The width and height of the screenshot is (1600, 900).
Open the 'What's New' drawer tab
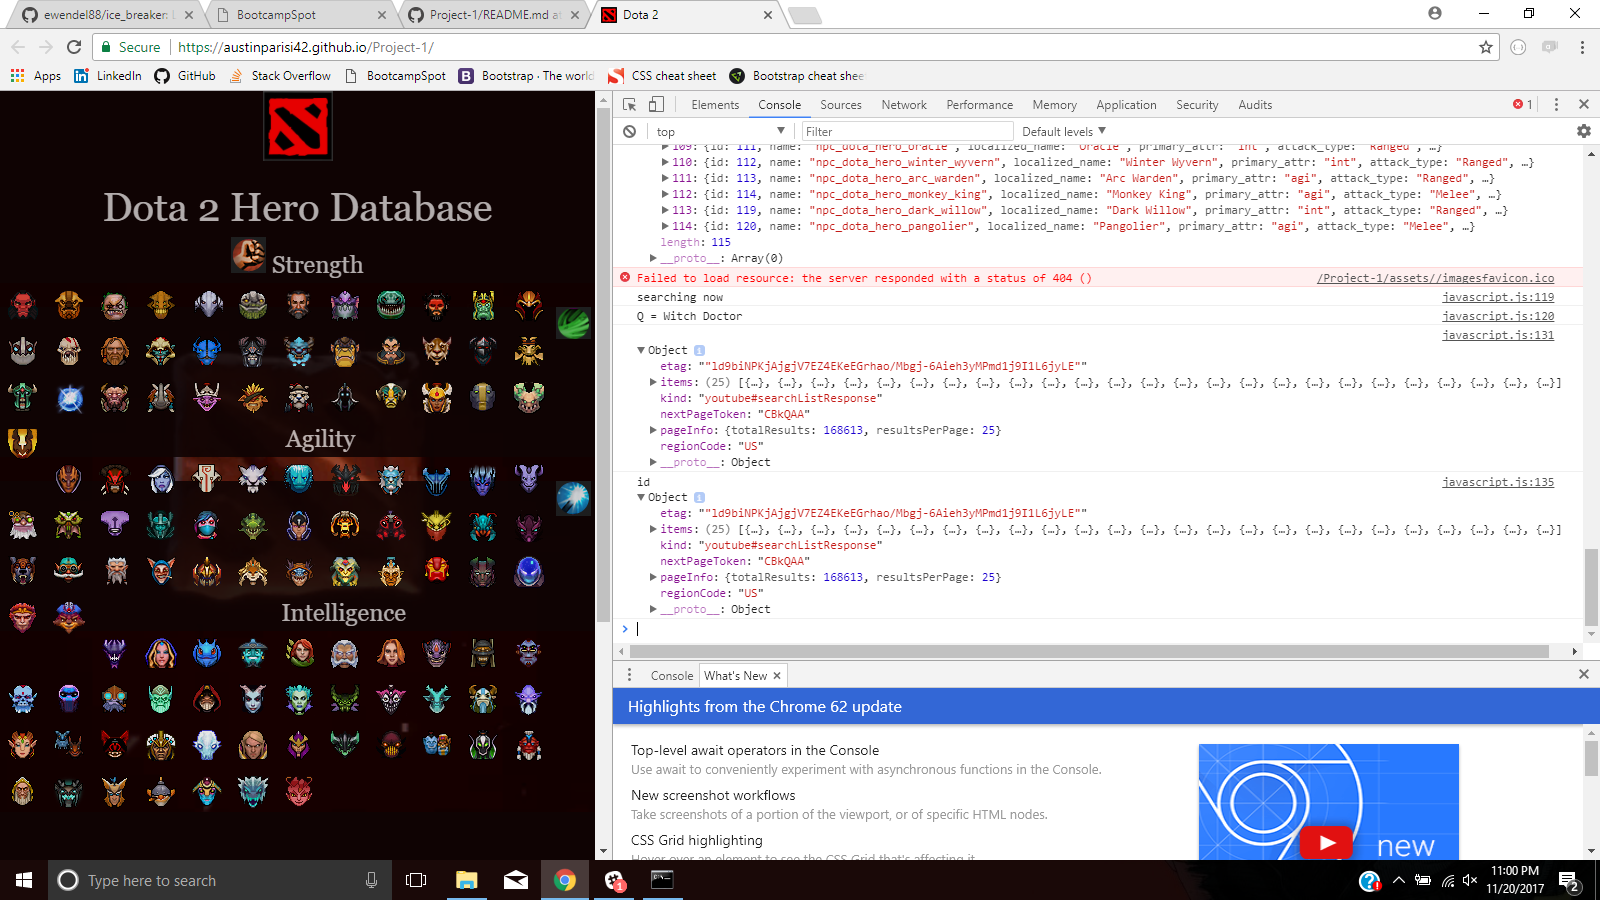[735, 675]
